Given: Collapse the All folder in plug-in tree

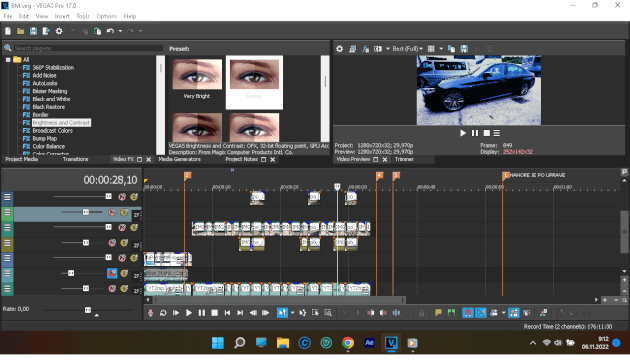Looking at the screenshot, I should pyautogui.click(x=8, y=59).
